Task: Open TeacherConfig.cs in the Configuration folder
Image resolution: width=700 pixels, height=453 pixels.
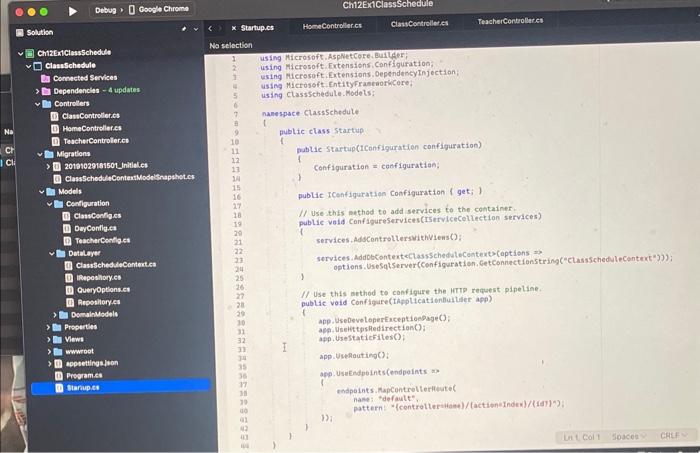Action: 103,241
